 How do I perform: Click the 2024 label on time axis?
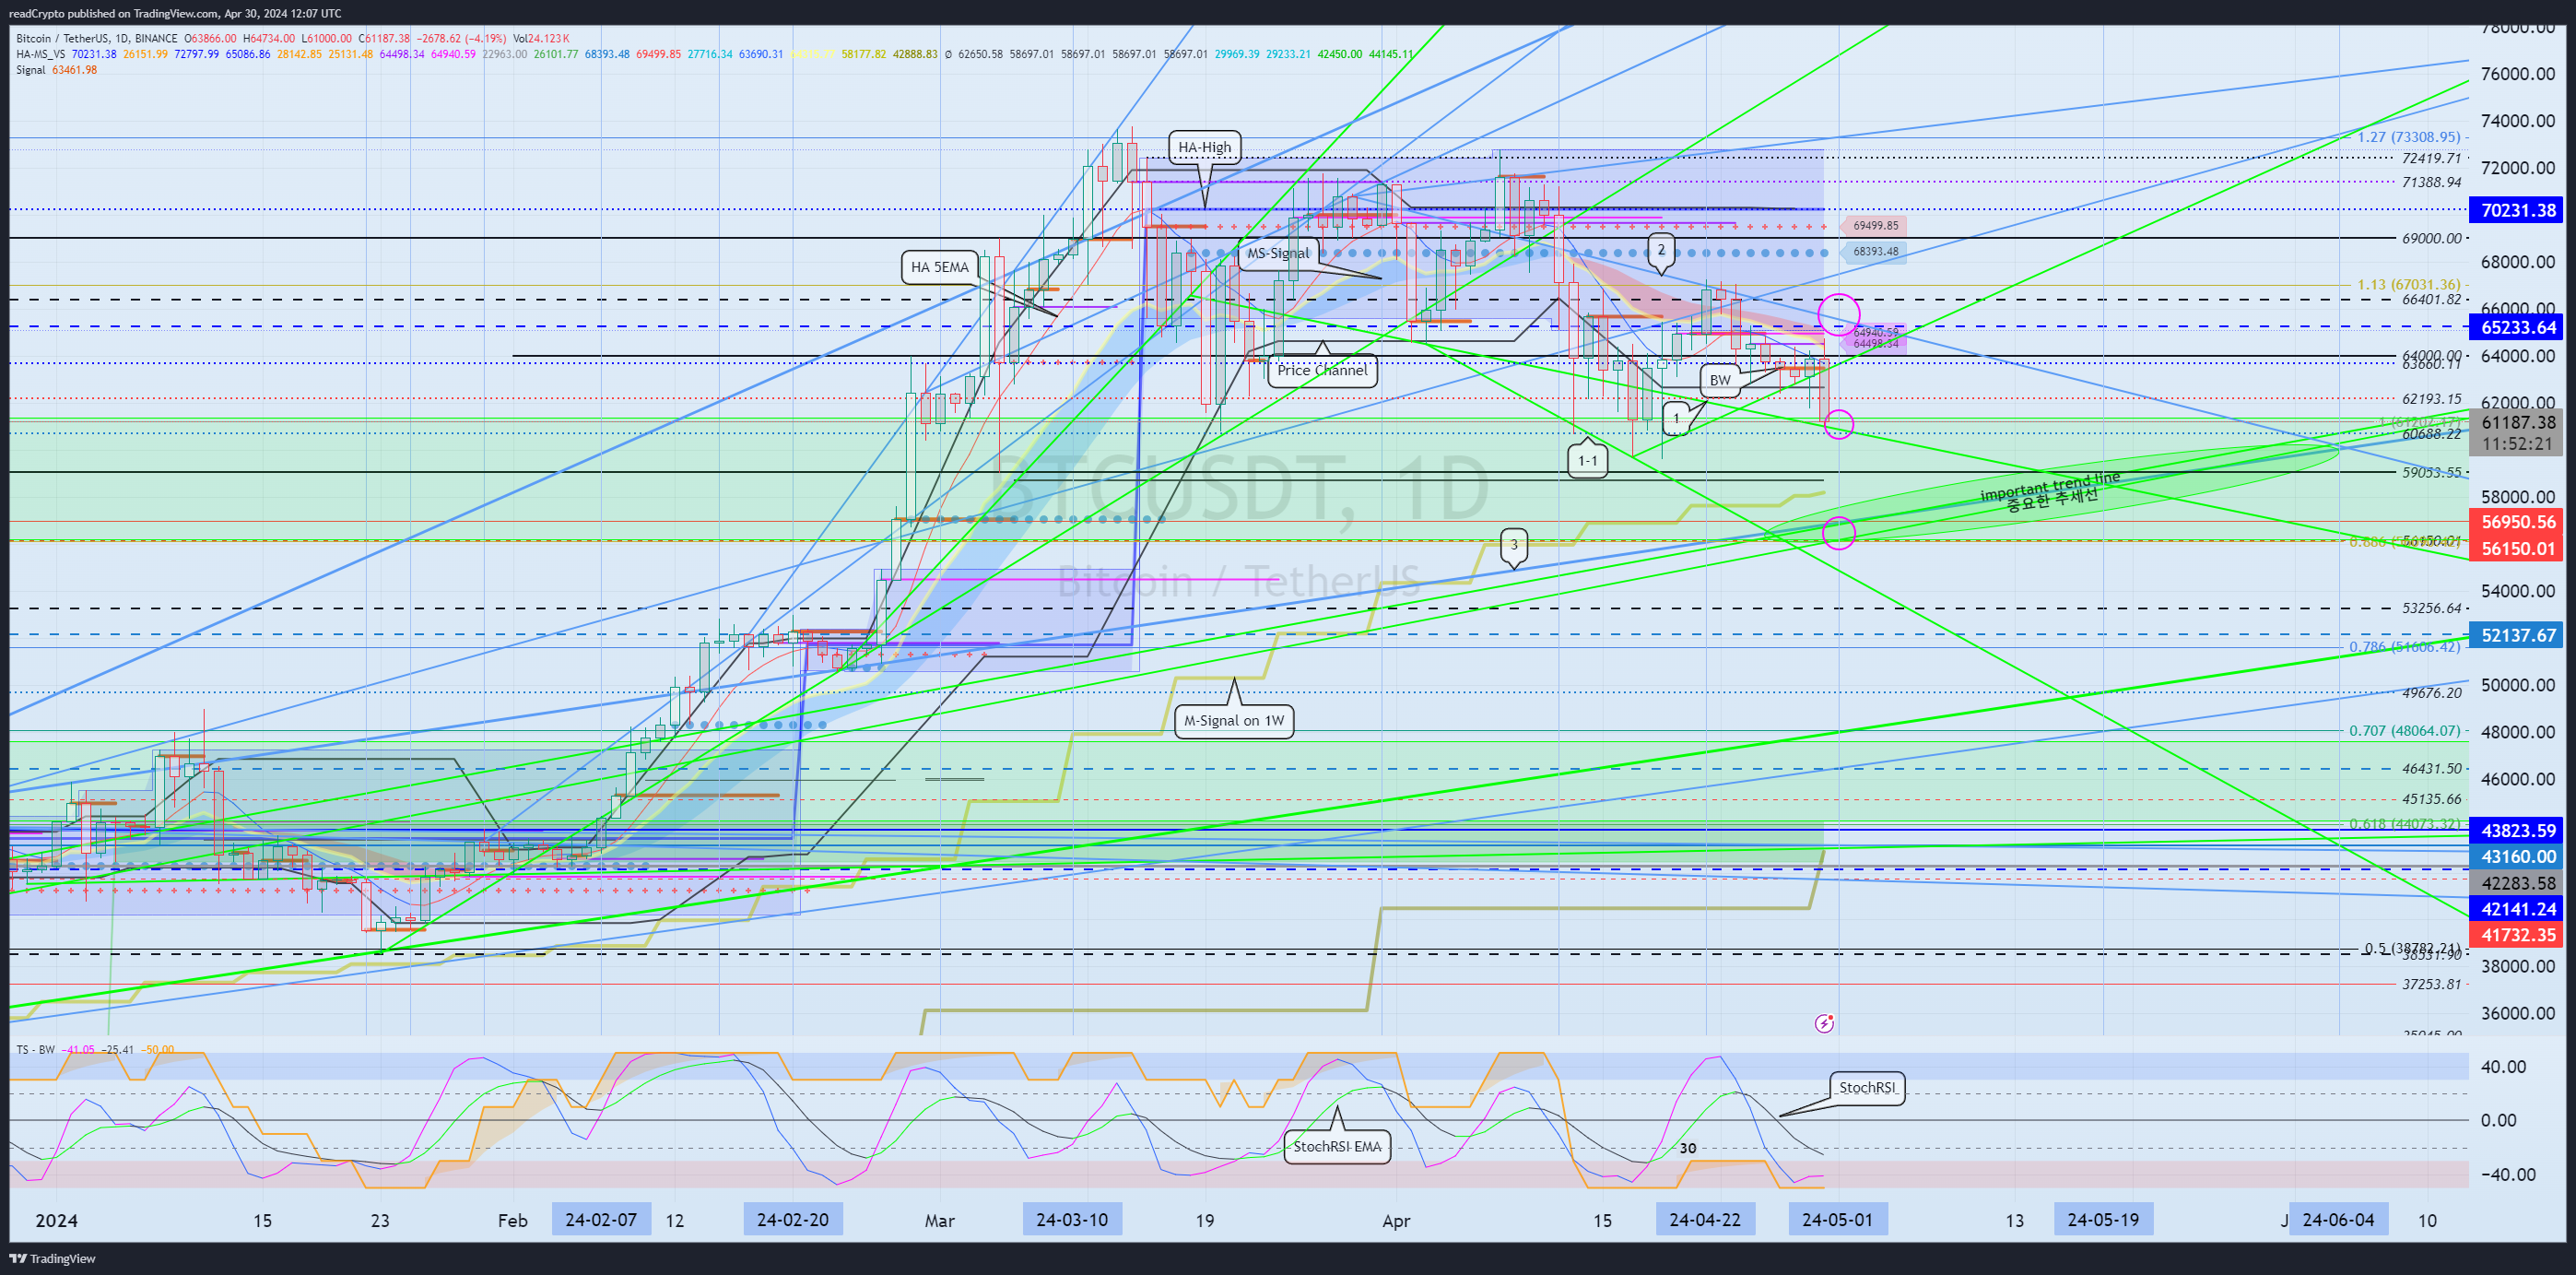[x=56, y=1221]
